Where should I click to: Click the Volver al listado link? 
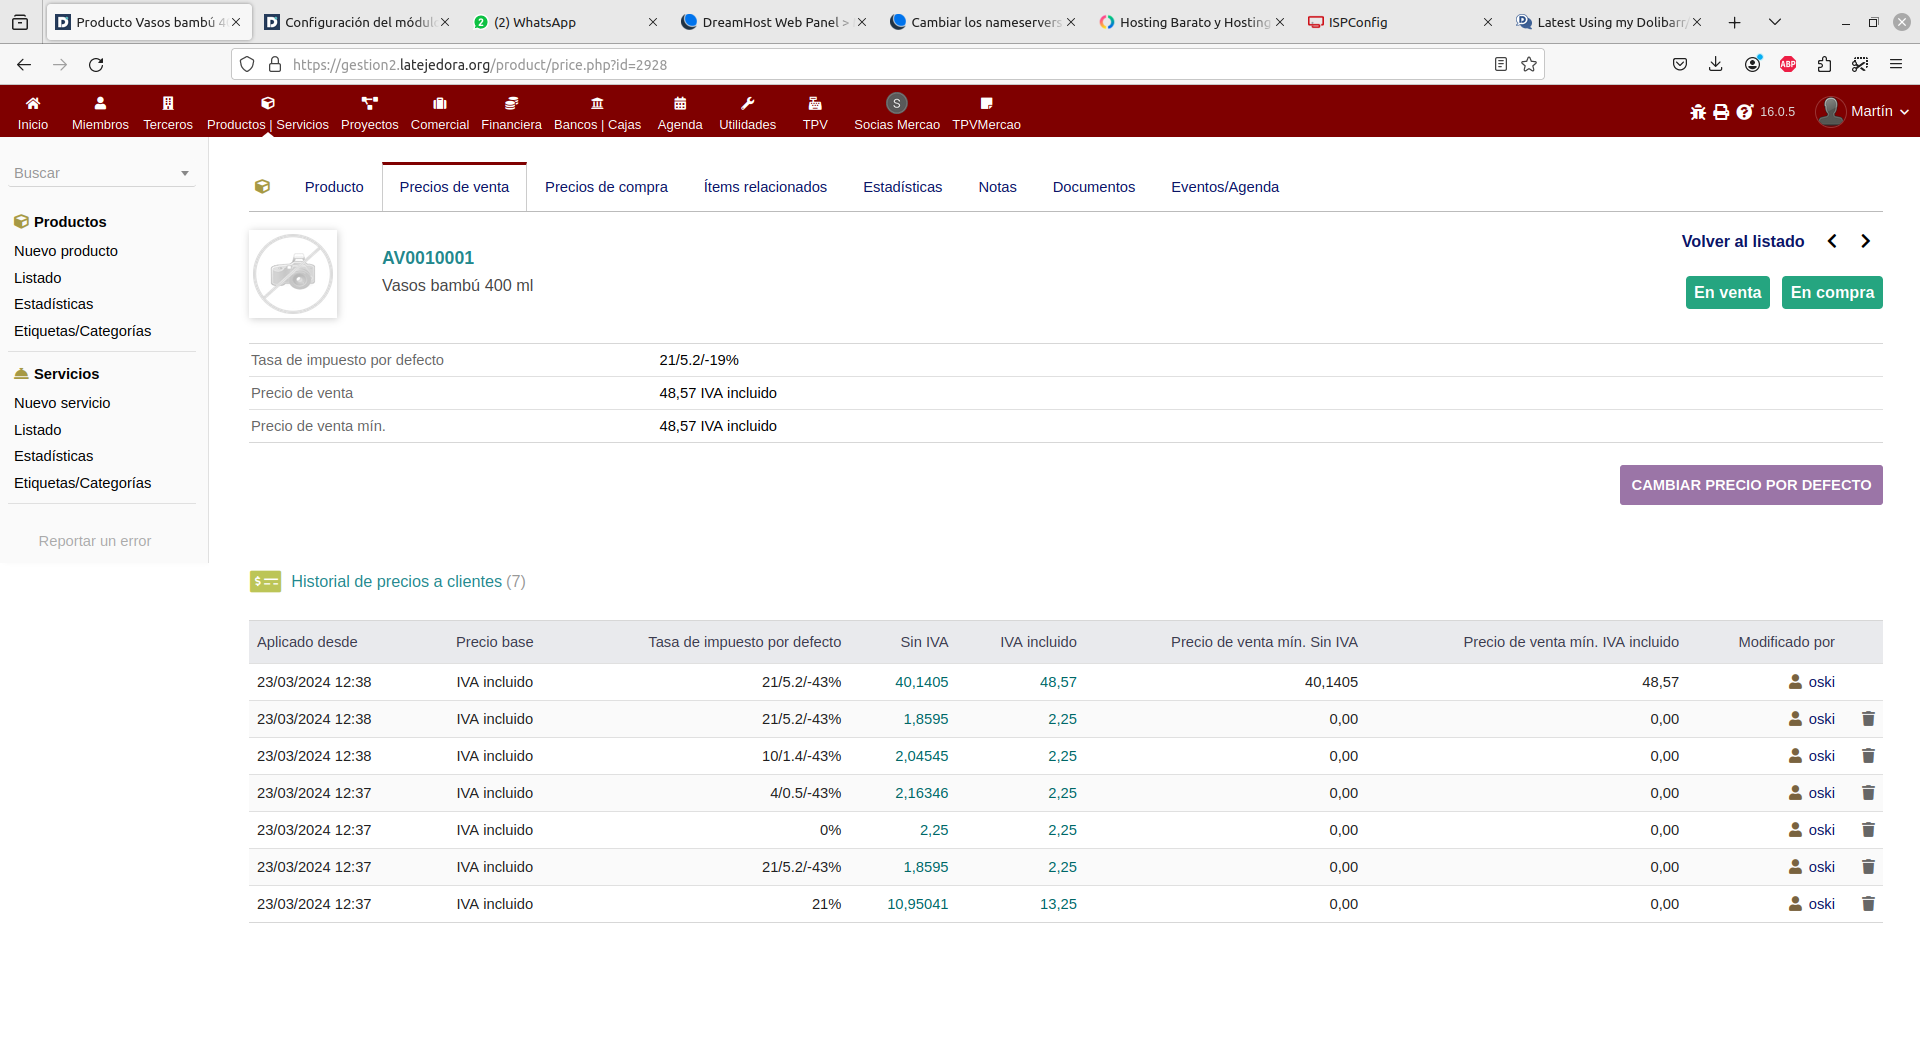click(1742, 241)
